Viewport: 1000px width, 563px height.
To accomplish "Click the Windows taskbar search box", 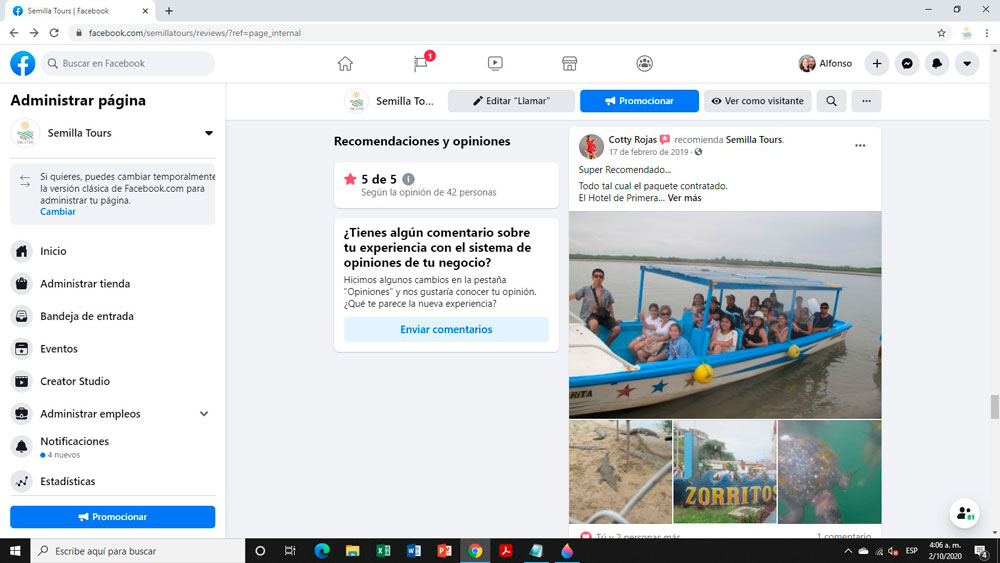I will pyautogui.click(x=138, y=551).
